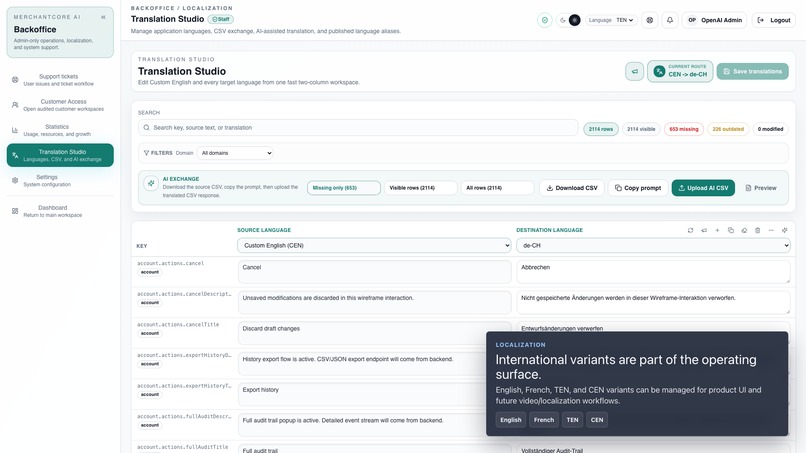Click the Save translations button
This screenshot has width=806, height=453.
pos(753,71)
